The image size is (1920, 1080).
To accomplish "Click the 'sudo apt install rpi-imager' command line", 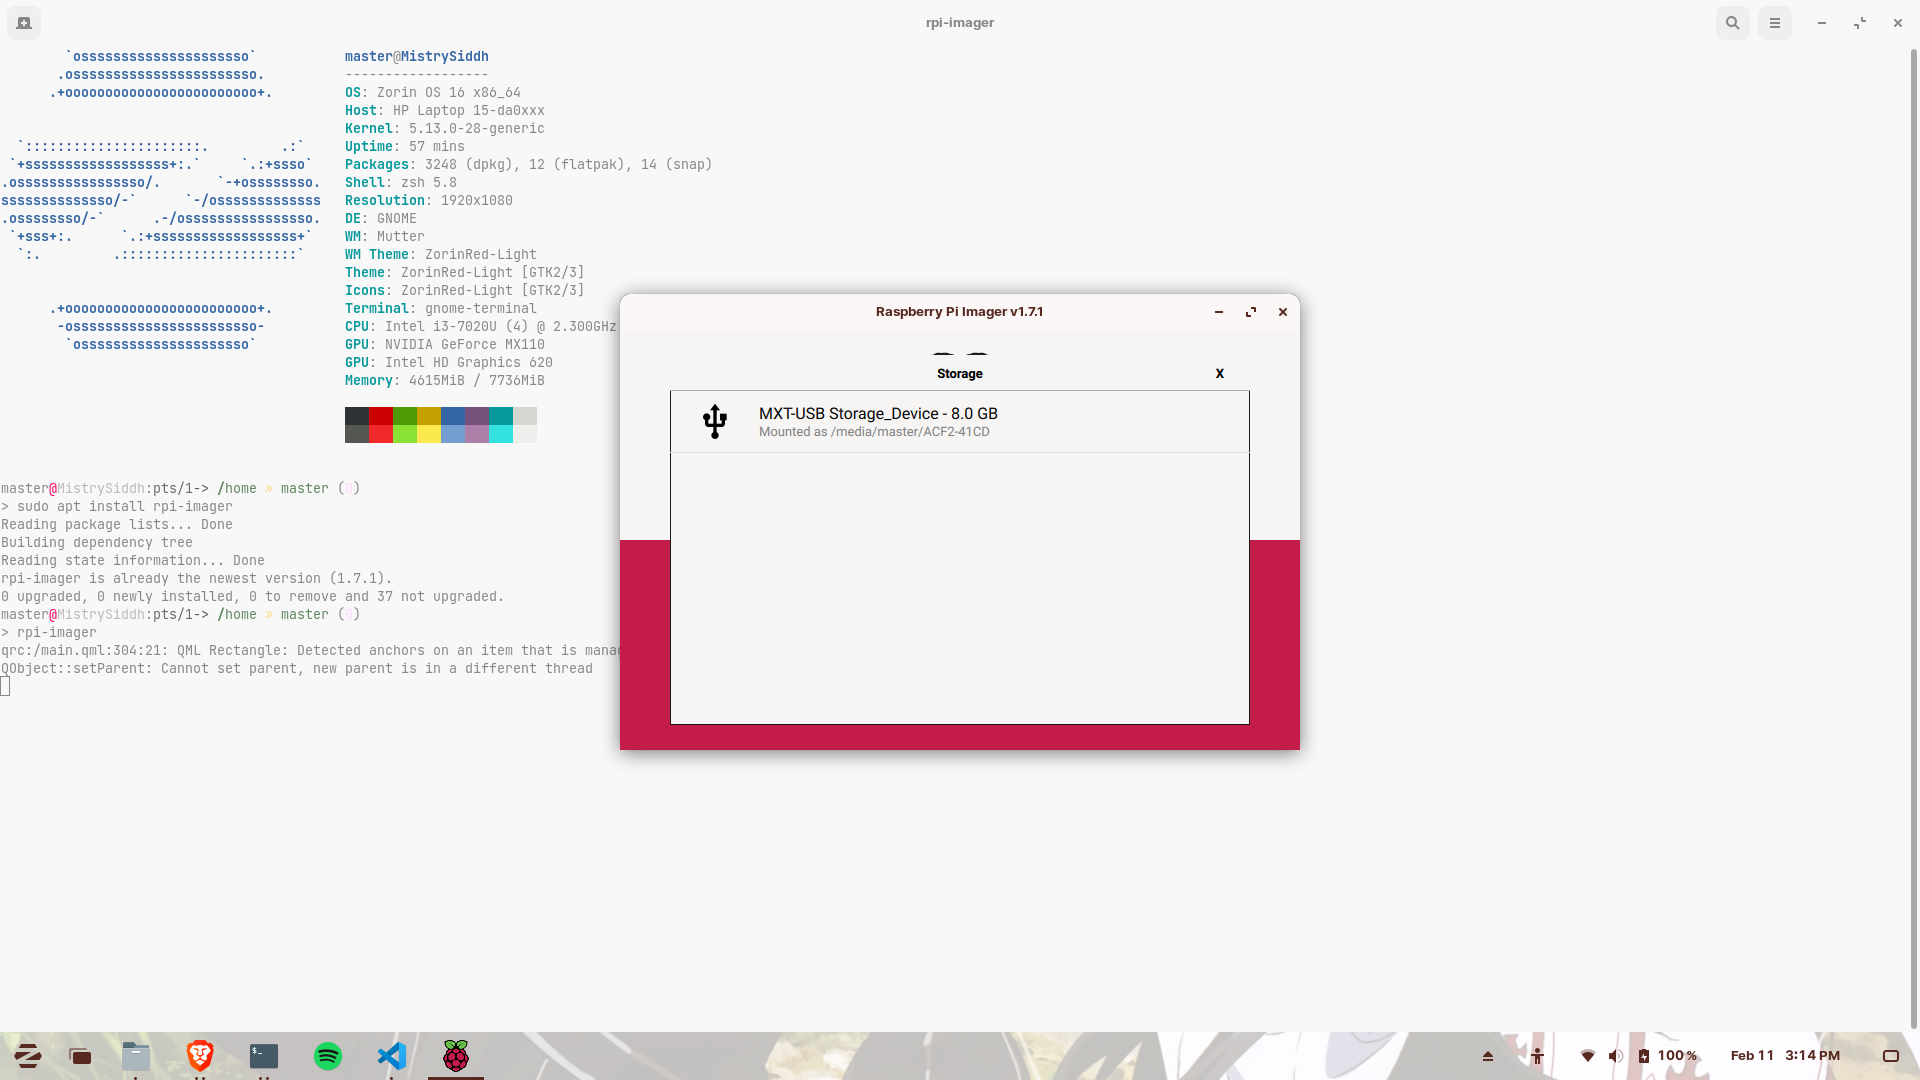I will pos(117,507).
